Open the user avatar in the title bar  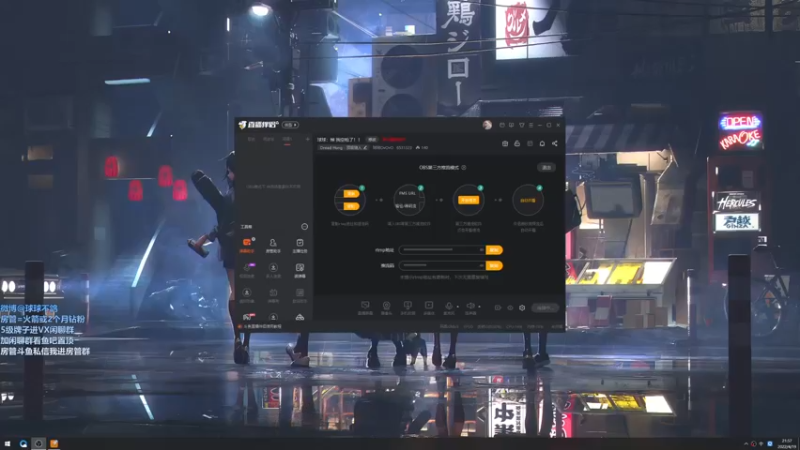point(487,125)
